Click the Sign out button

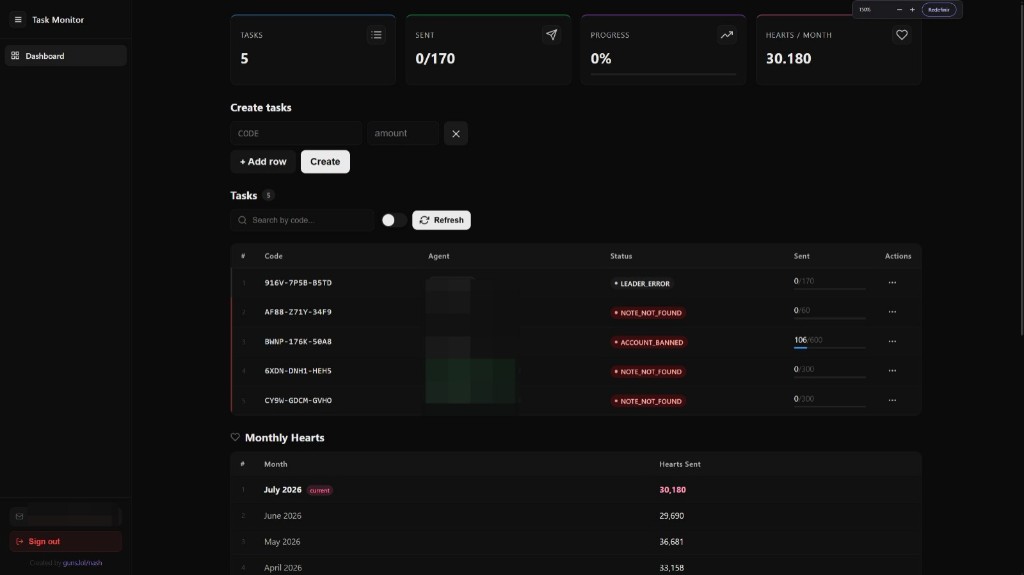[65, 541]
